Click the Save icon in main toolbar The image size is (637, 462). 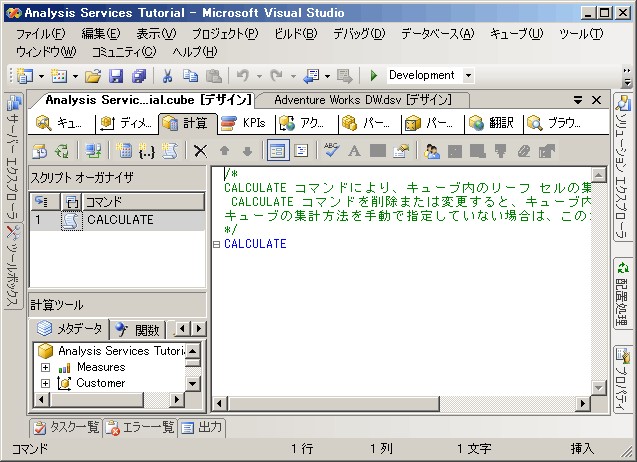(x=116, y=76)
